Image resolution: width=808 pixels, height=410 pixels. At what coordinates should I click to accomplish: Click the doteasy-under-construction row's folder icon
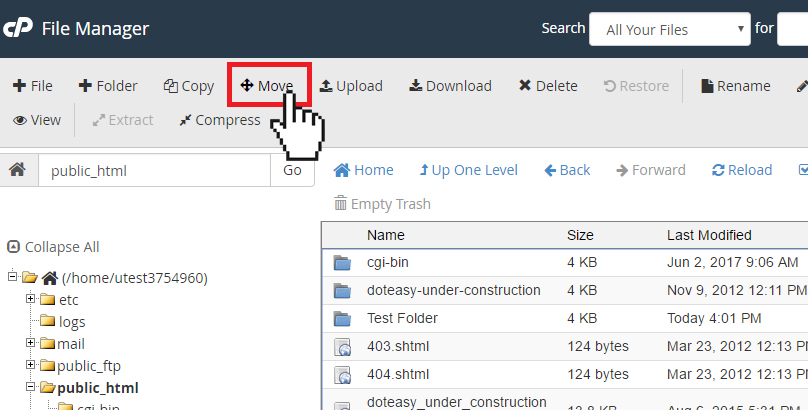[x=342, y=291]
